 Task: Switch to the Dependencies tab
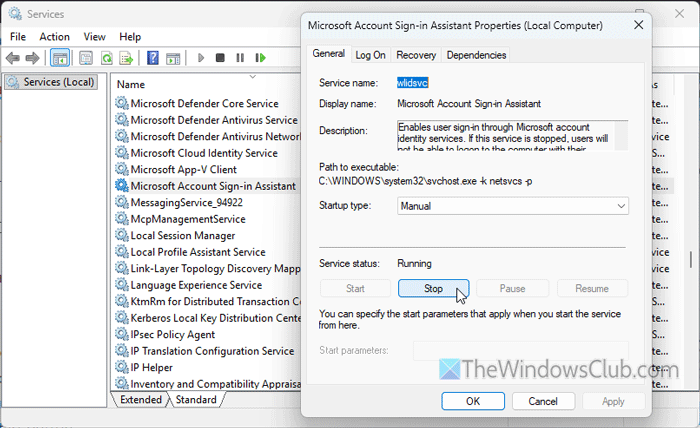point(476,55)
